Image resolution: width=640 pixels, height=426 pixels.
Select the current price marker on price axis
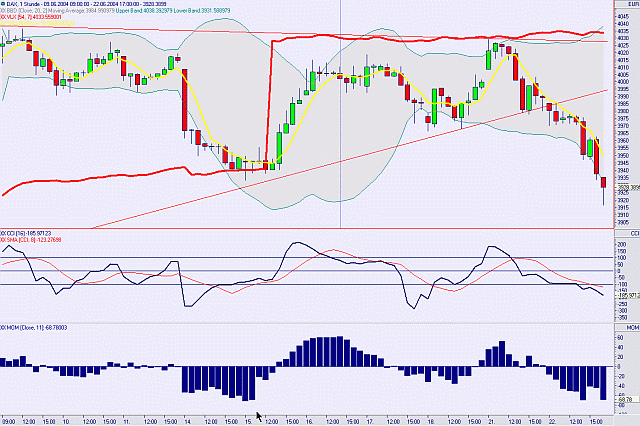(x=626, y=187)
